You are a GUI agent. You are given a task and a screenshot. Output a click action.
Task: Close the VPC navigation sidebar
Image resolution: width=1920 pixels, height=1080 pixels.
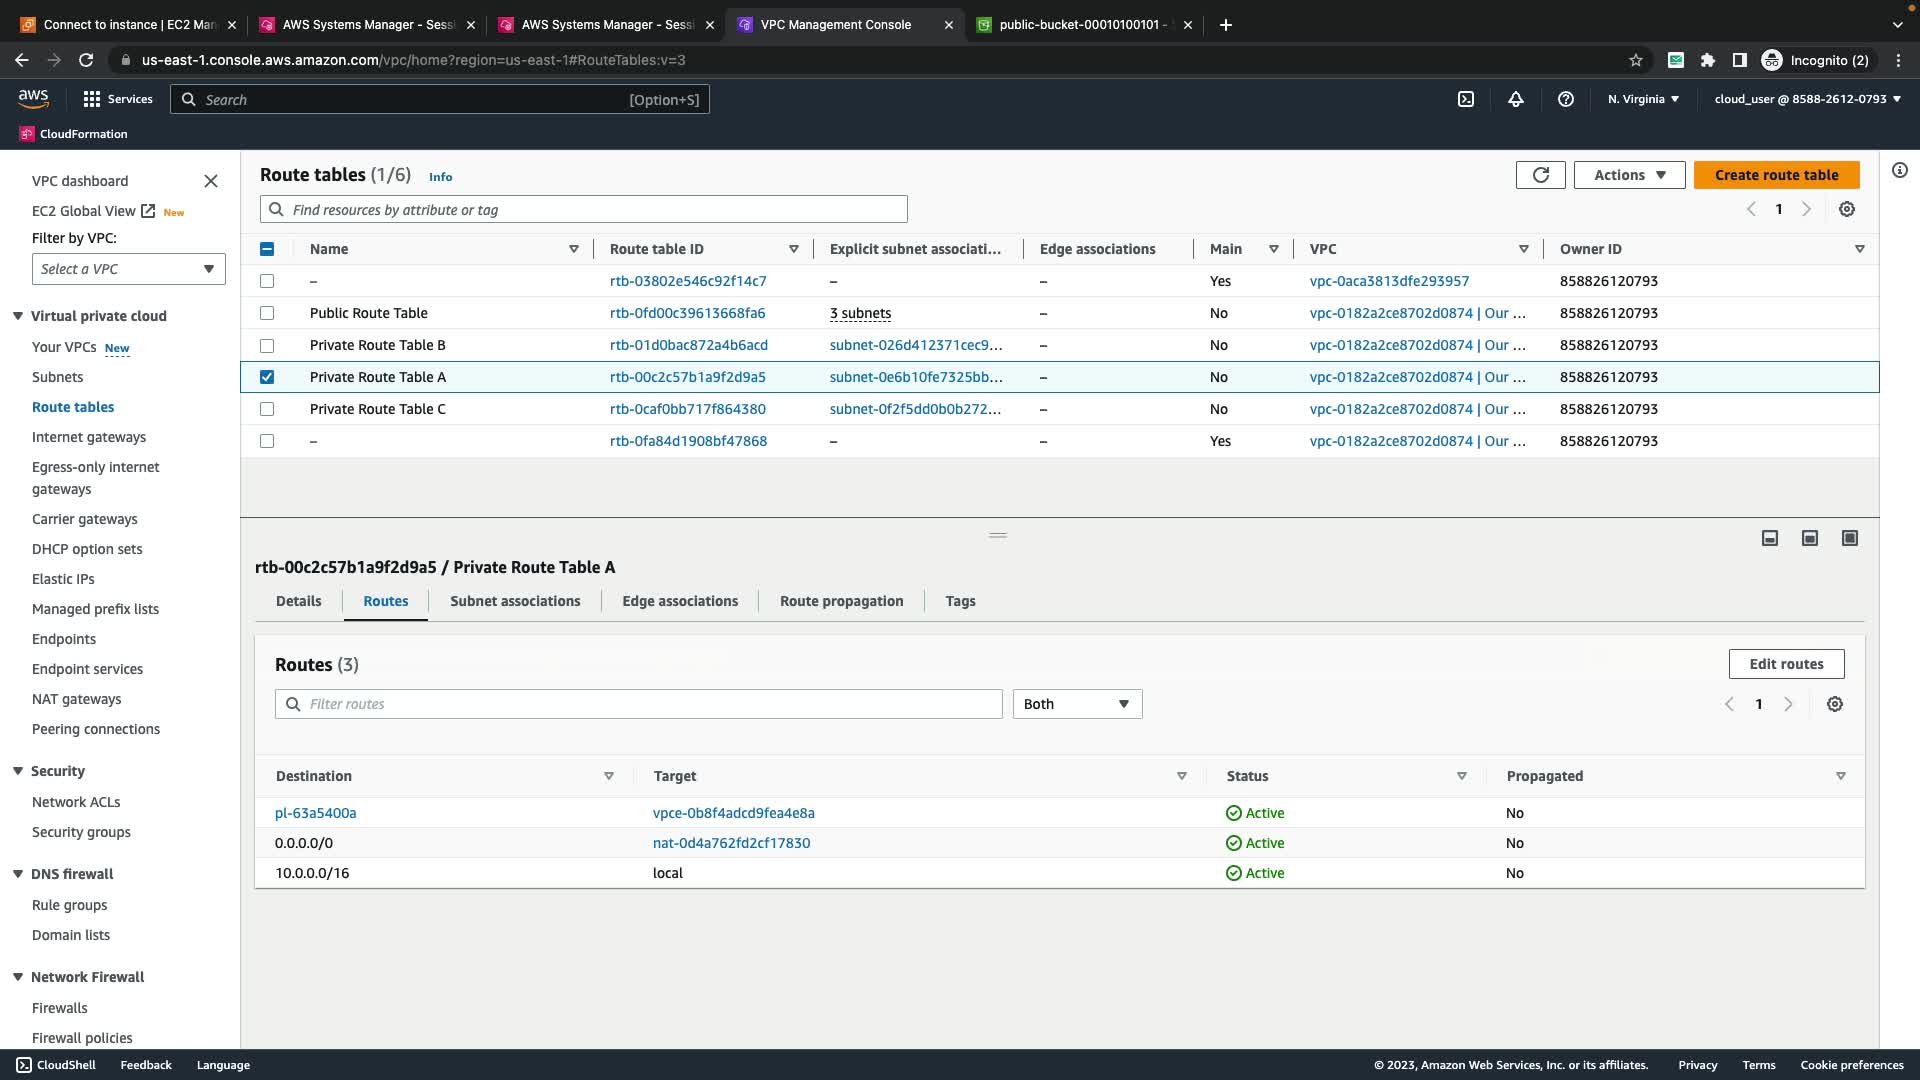click(x=211, y=181)
